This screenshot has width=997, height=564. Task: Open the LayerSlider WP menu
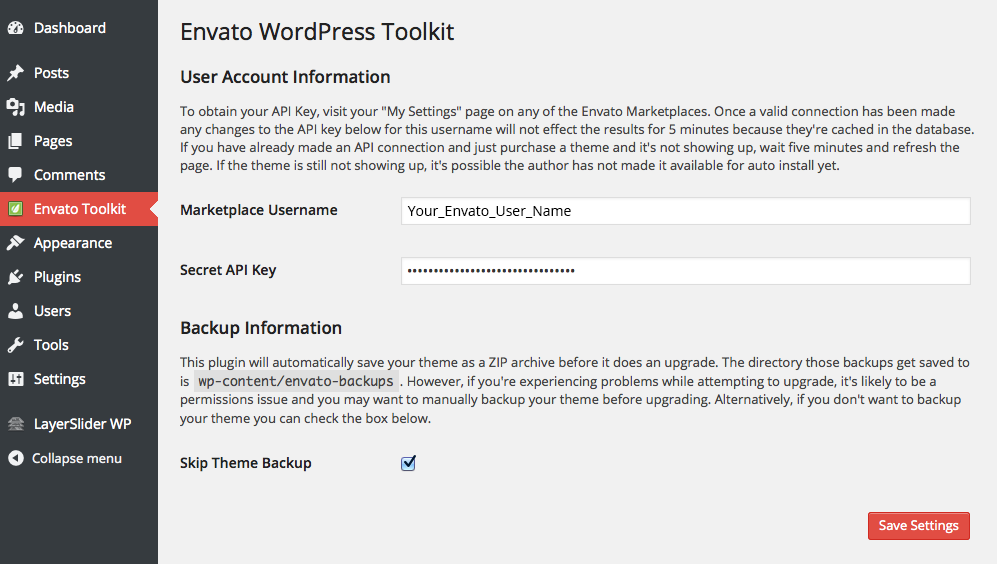coord(82,424)
